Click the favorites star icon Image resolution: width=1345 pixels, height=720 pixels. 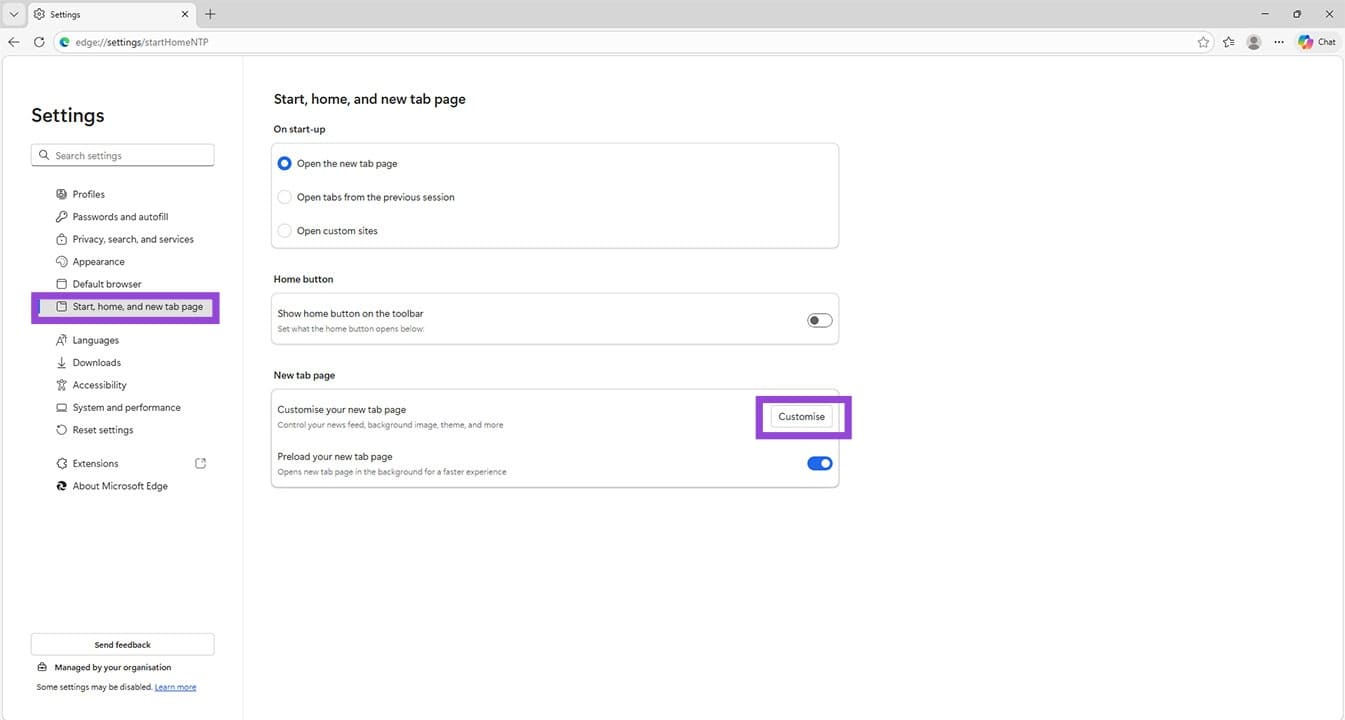coord(1203,41)
